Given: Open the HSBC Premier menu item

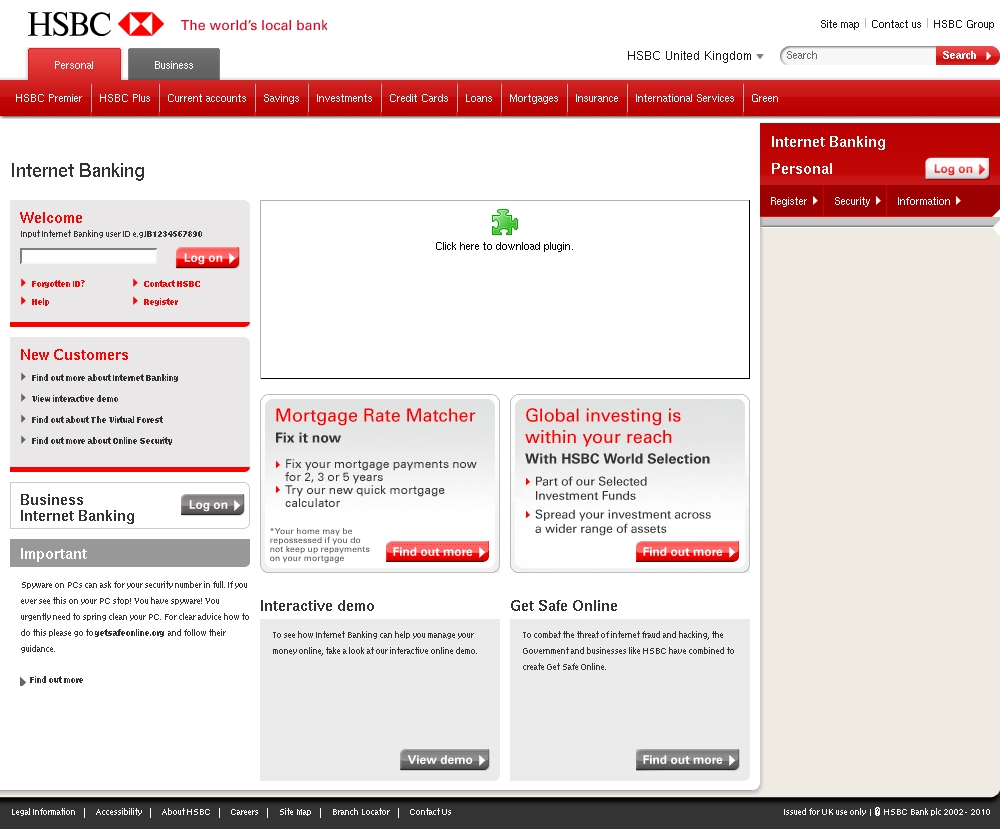Looking at the screenshot, I should [48, 98].
